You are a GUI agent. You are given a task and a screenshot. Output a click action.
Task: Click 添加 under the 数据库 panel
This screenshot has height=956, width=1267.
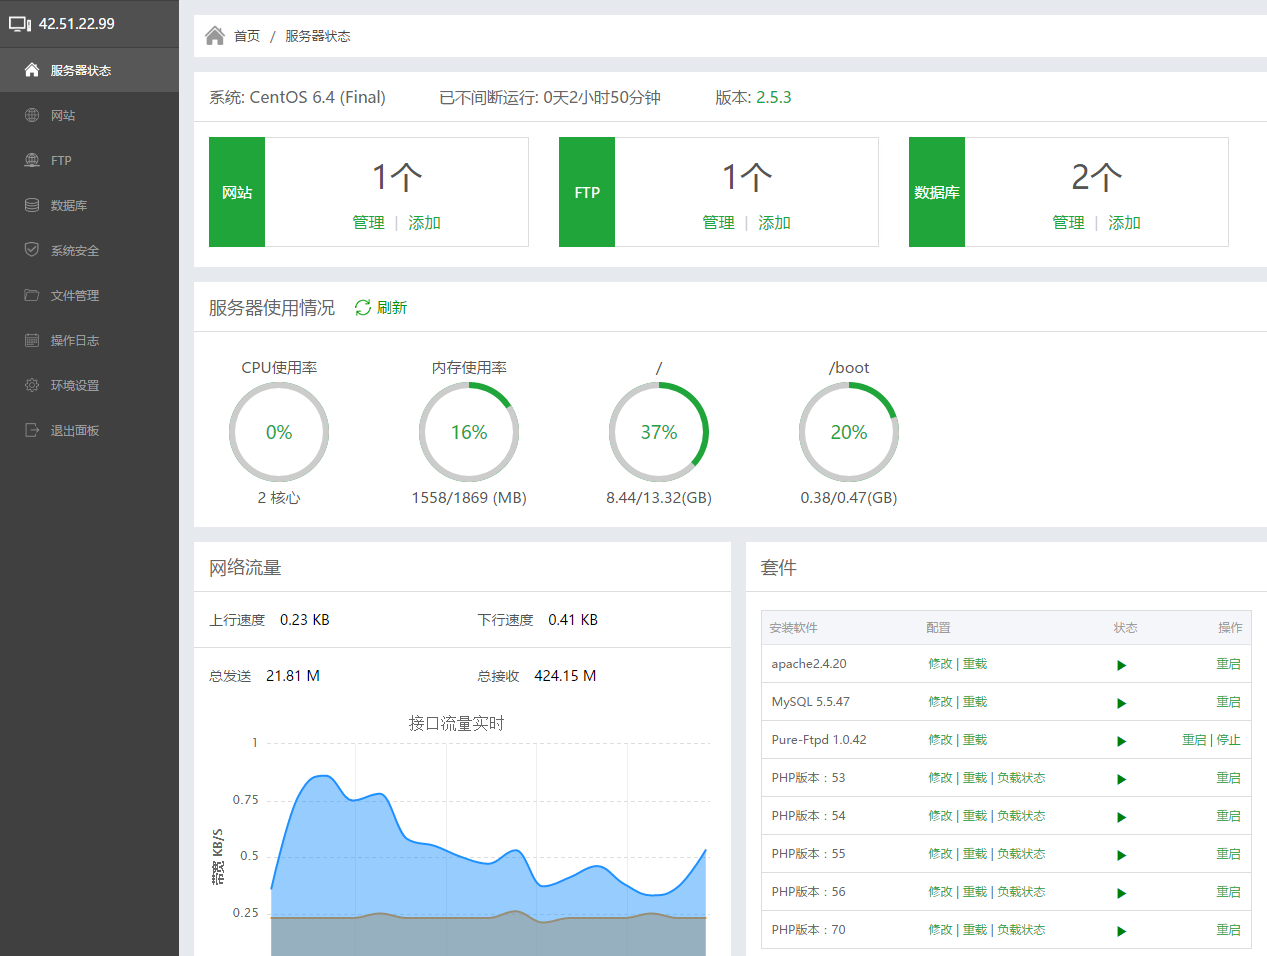pos(1124,222)
